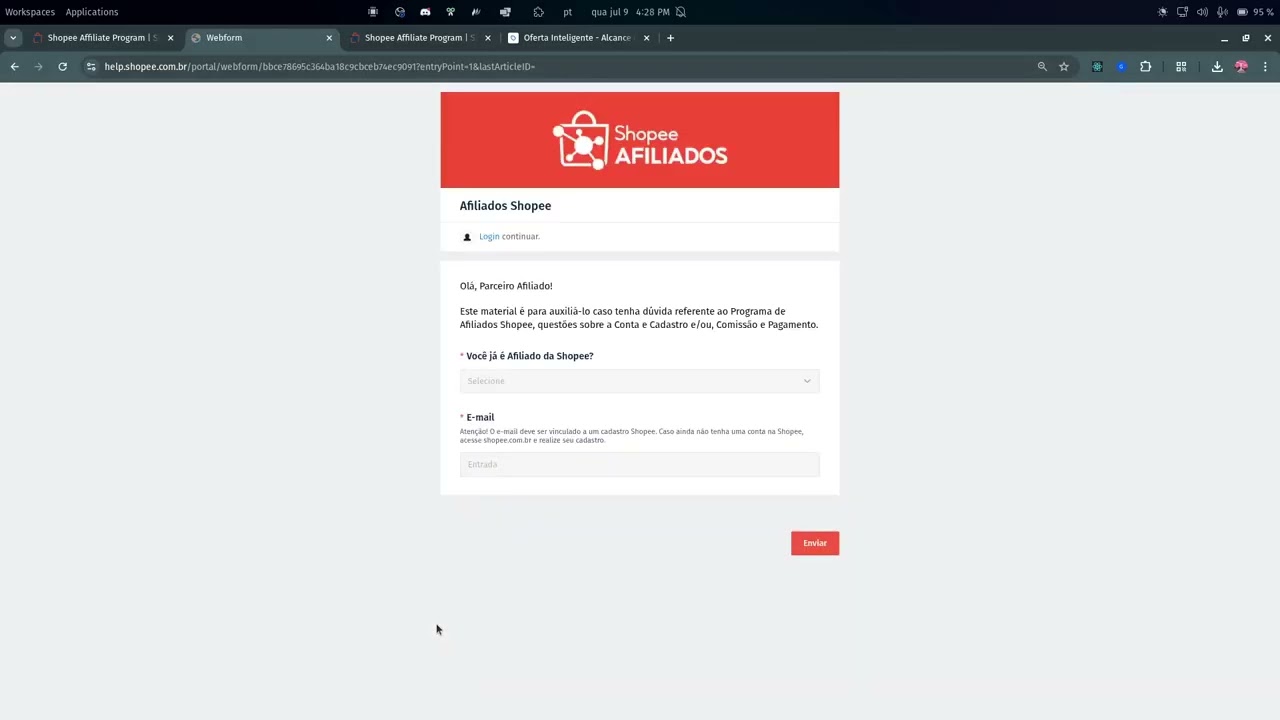Click the user silhouette icon beside Login

click(467, 237)
